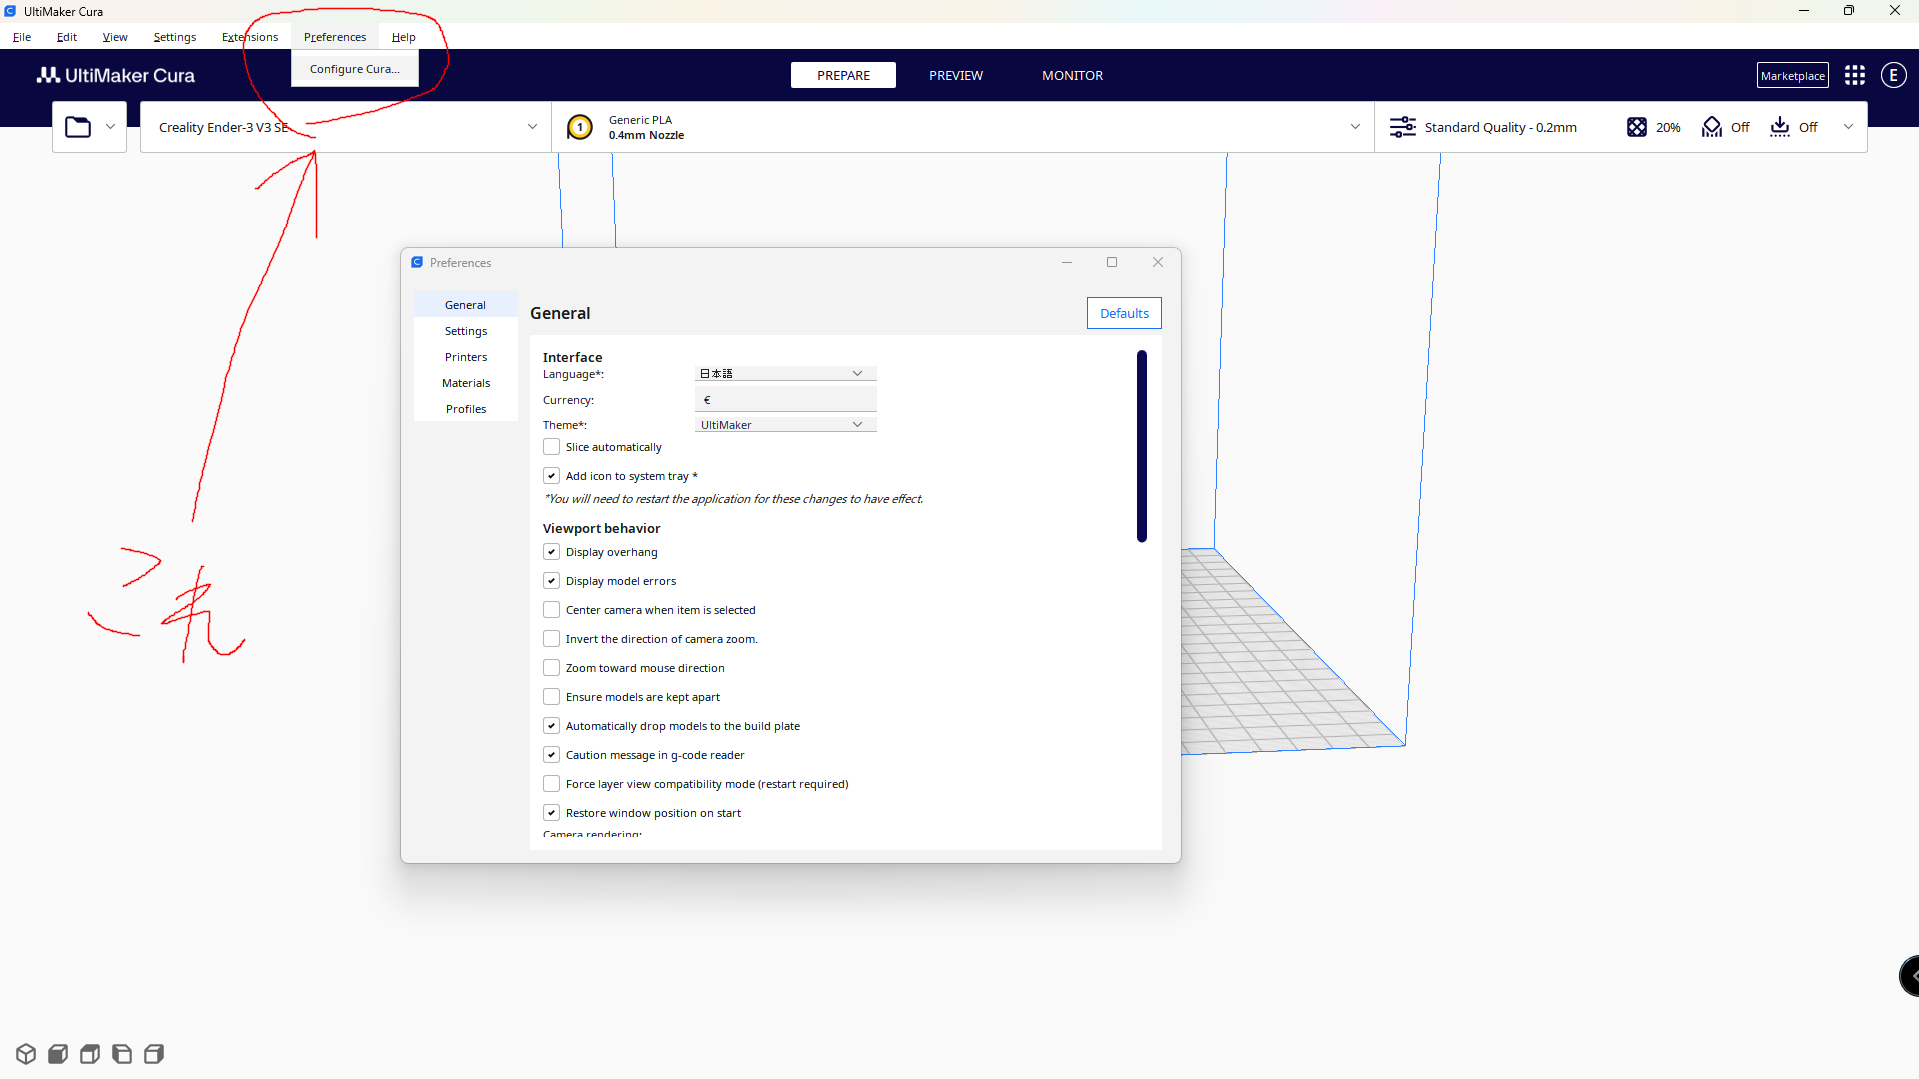Toggle Slice automatically checkbox
Screen dimensions: 1919x1079
552,447
